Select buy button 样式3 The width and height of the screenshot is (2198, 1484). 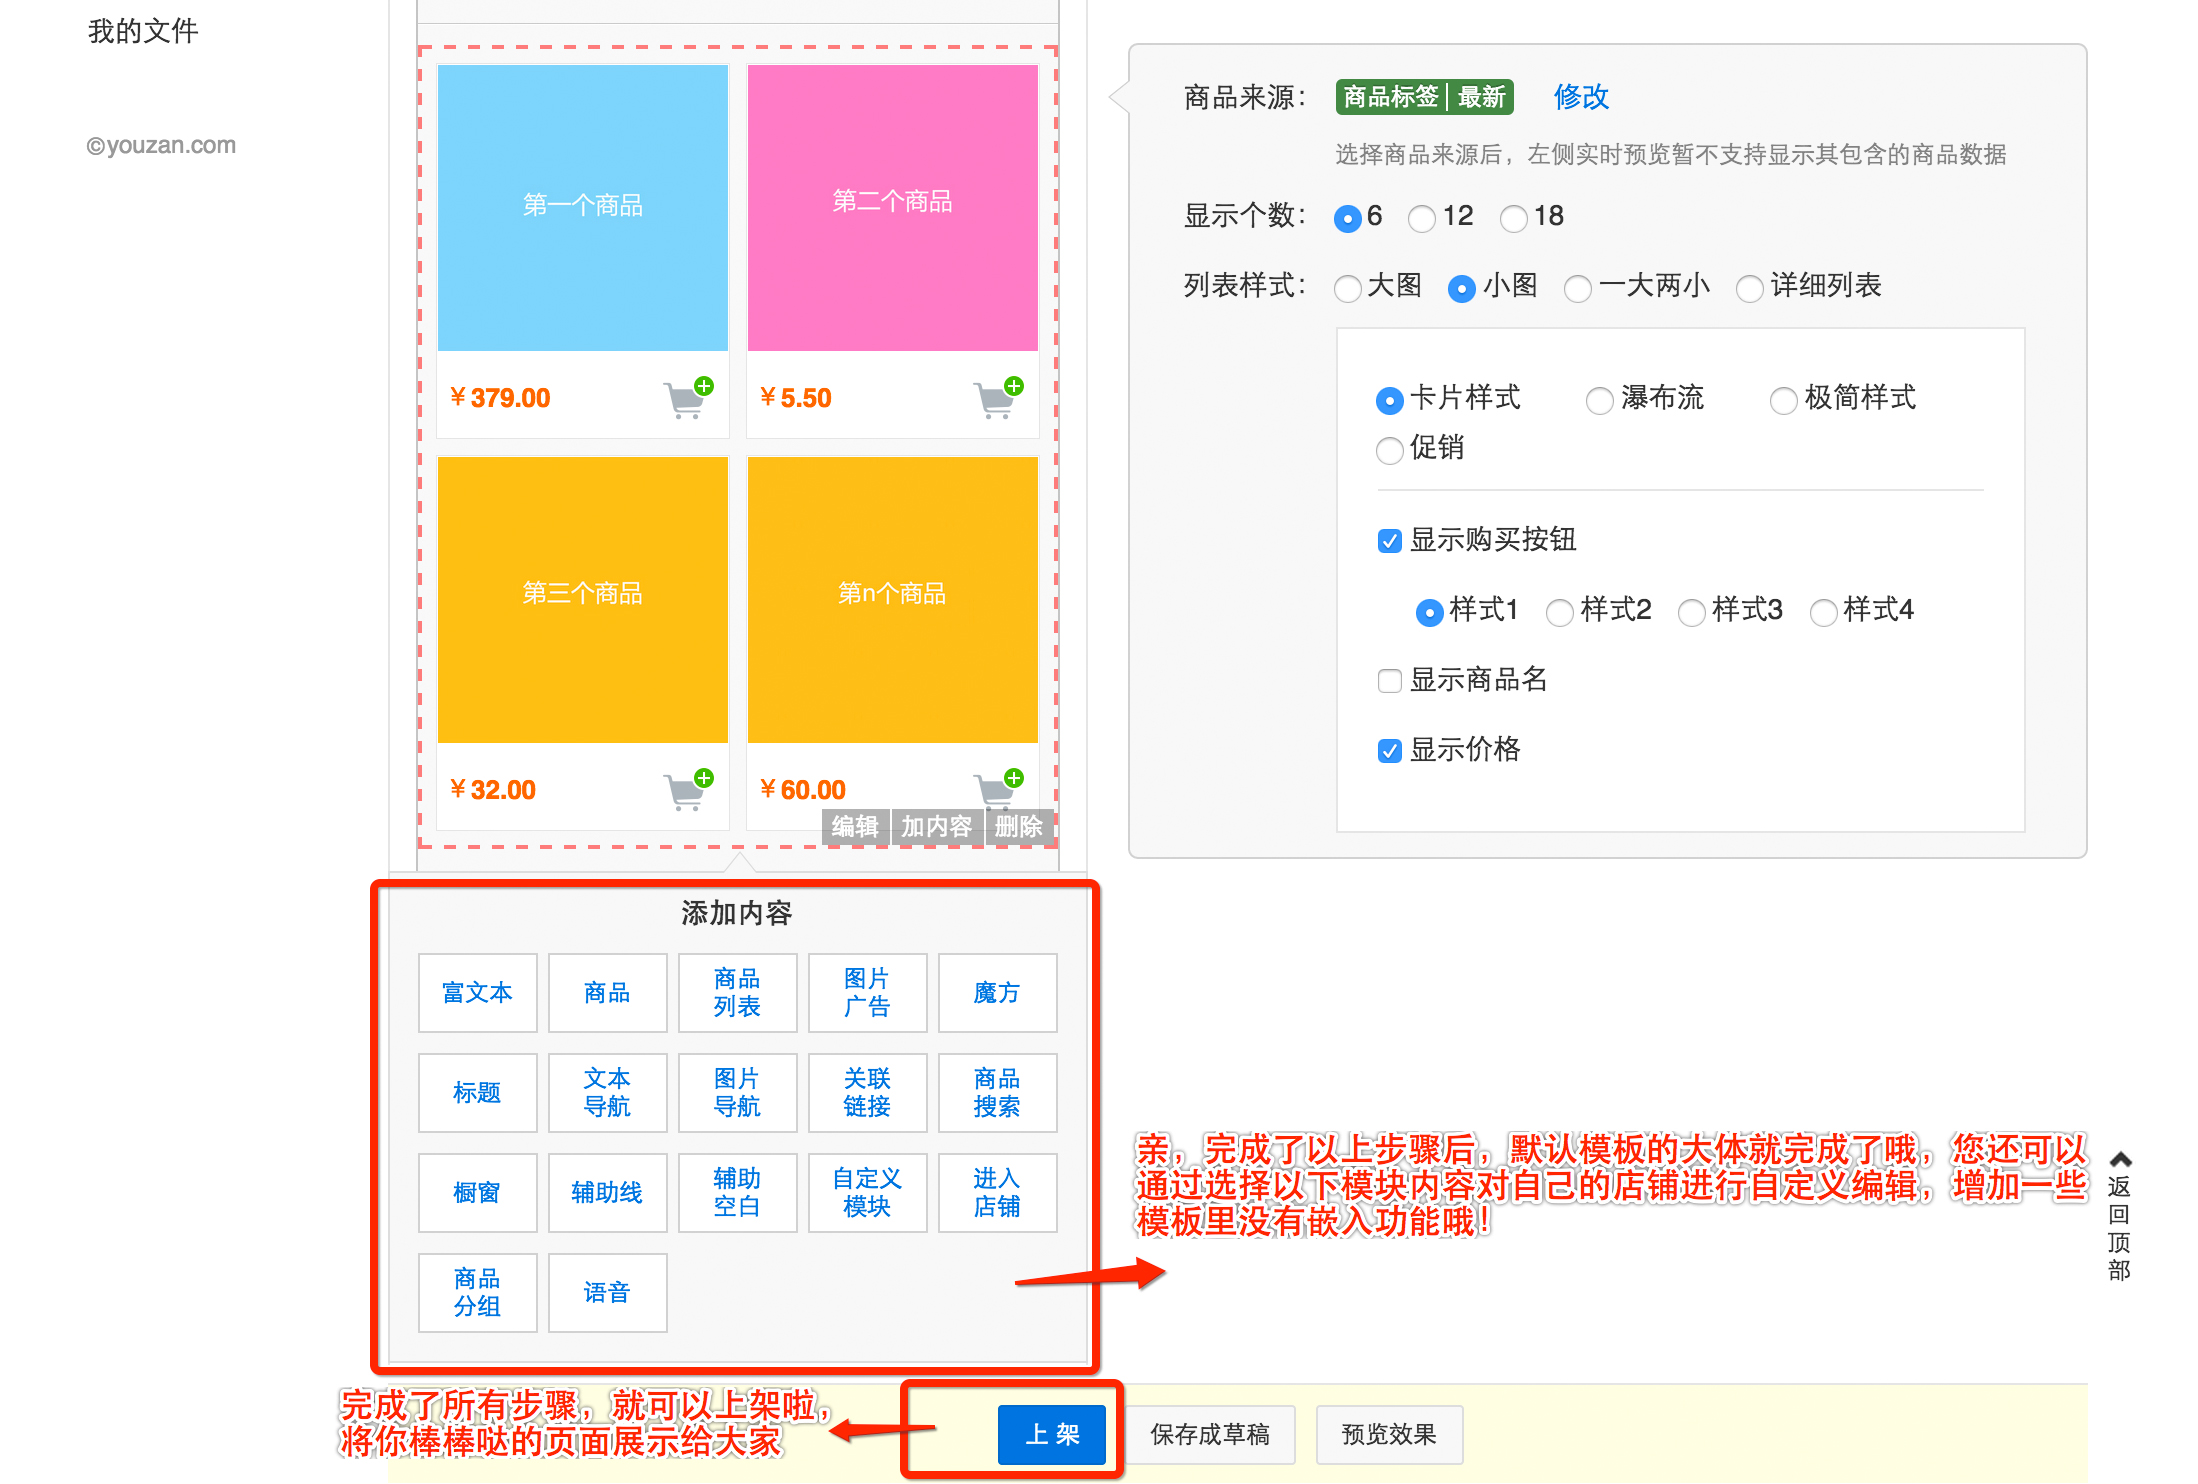[1691, 611]
